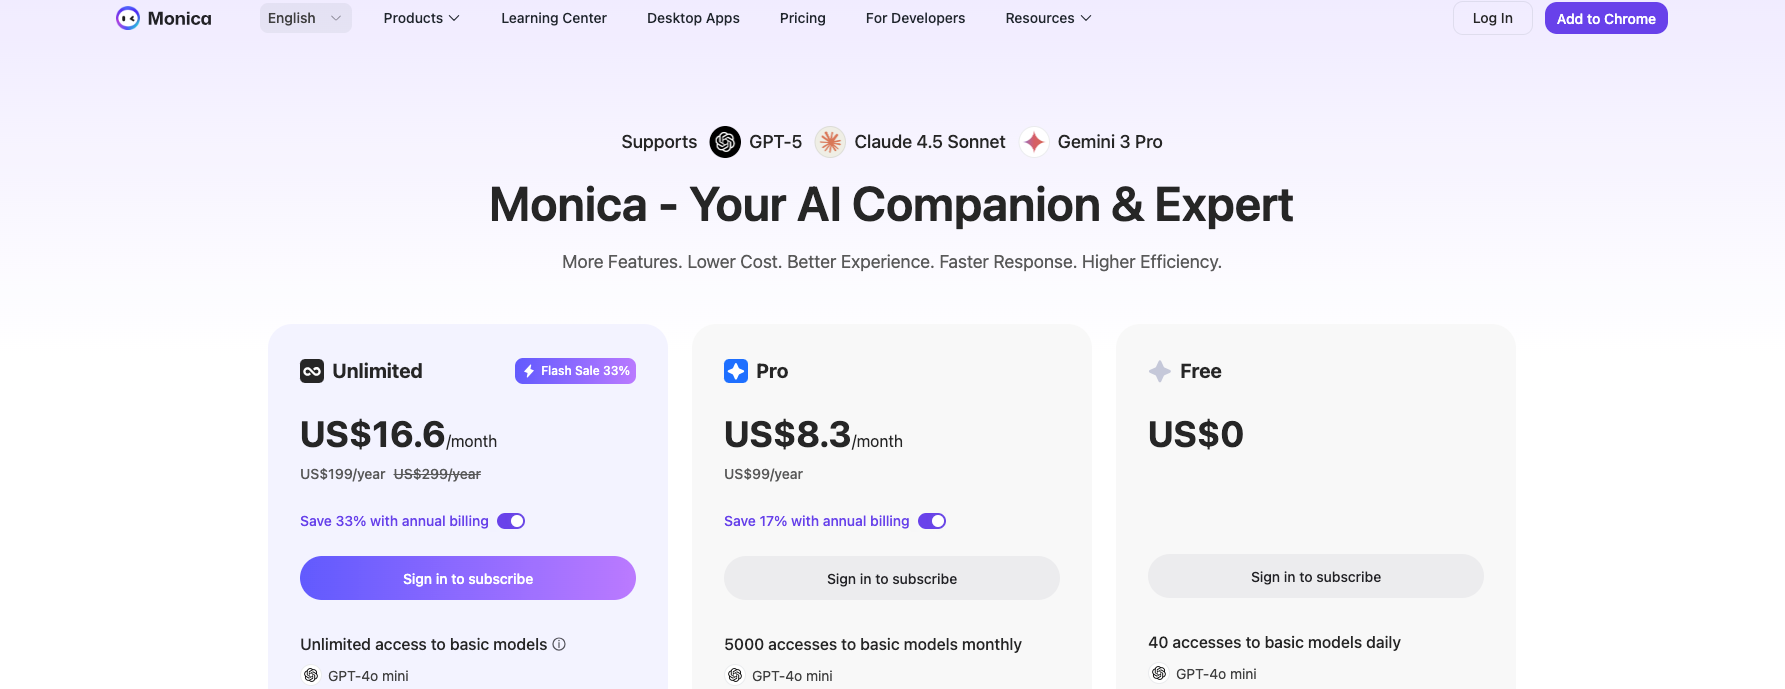
Task: Go to the Pricing page
Action: tap(803, 18)
